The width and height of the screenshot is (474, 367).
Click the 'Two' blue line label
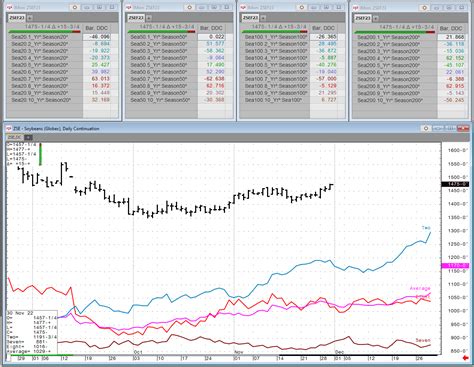pyautogui.click(x=426, y=228)
